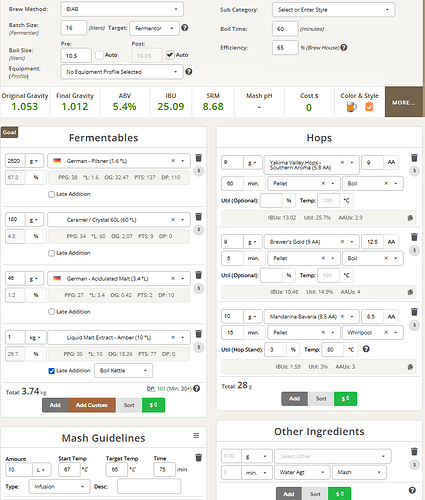Image resolution: width=425 pixels, height=500 pixels.
Task: Uncheck Late Addition for Liquid Malt Extract
Action: point(52,371)
